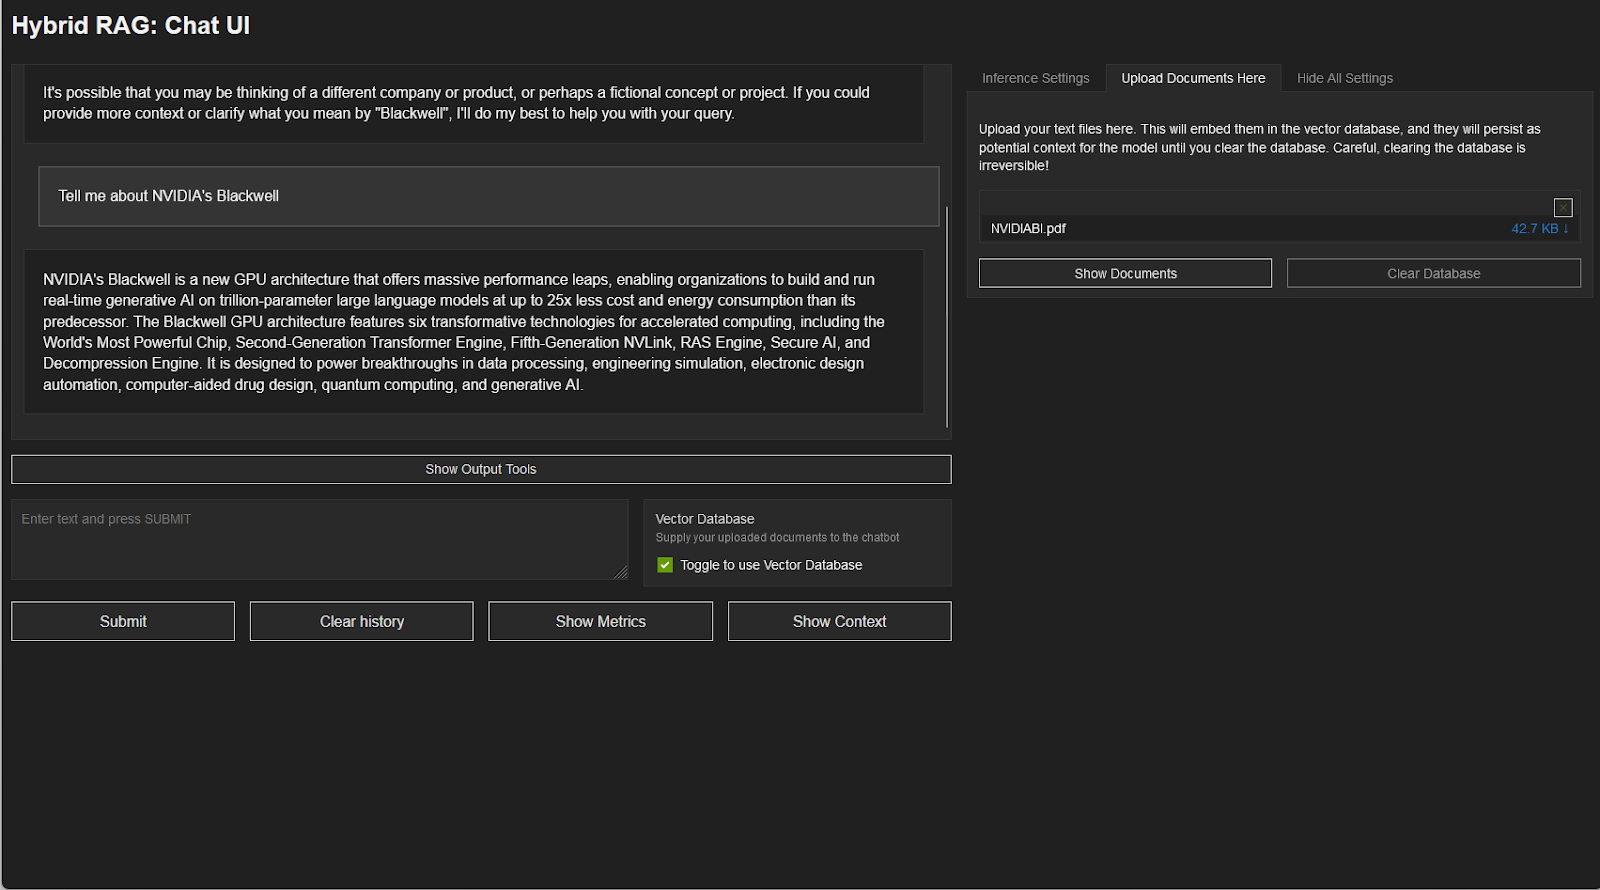
Task: Click the NVIDIABl.pdf file name
Action: (1028, 229)
